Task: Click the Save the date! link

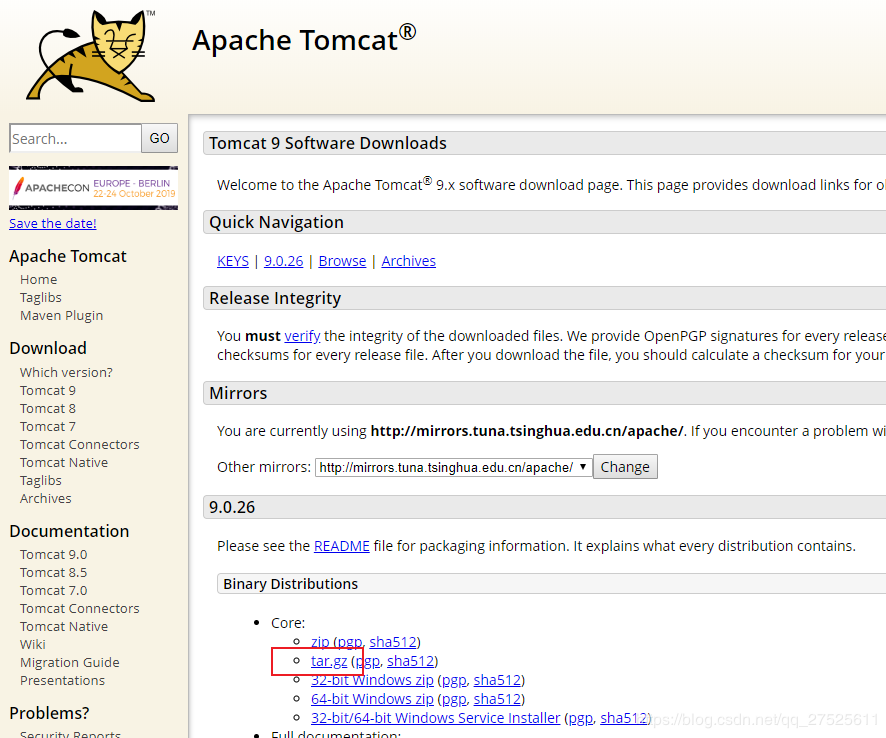Action: (53, 223)
